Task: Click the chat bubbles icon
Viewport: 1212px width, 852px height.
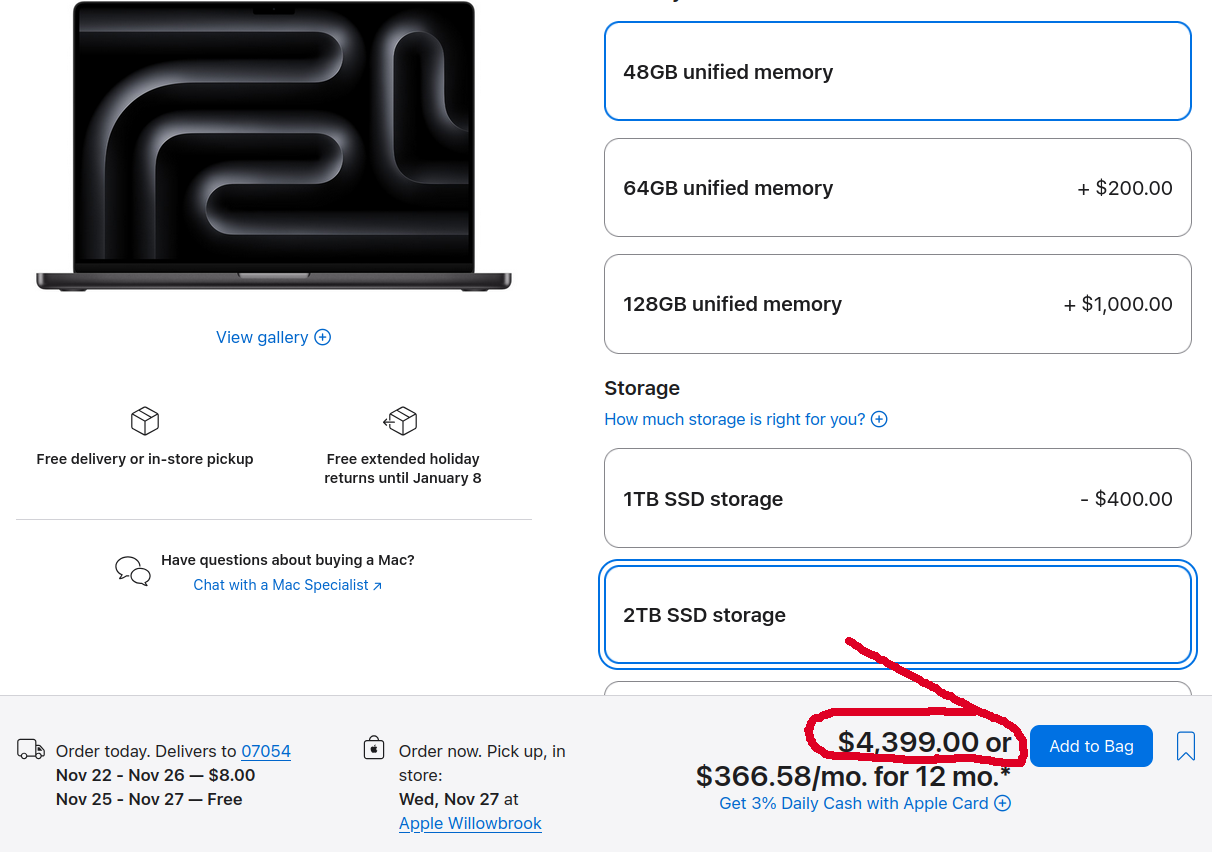Action: pos(133,571)
